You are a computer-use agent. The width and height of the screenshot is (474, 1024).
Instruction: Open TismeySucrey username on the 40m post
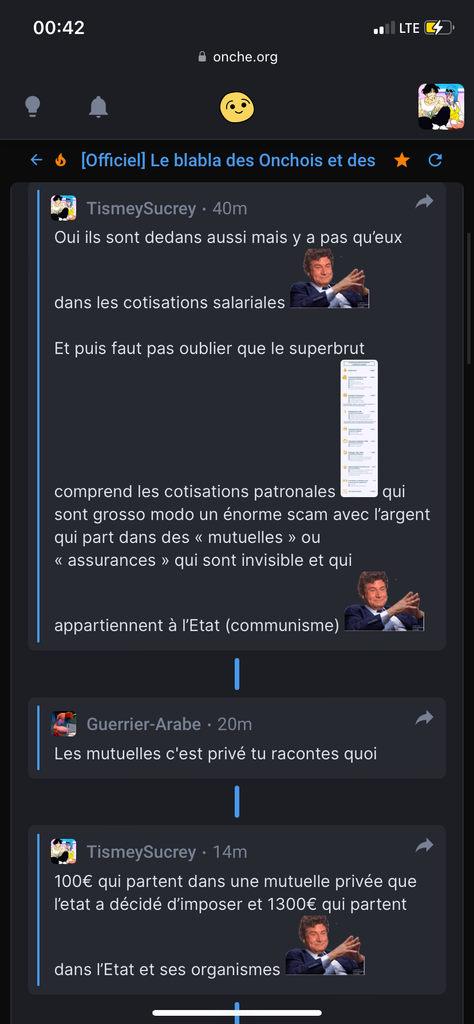(x=141, y=208)
